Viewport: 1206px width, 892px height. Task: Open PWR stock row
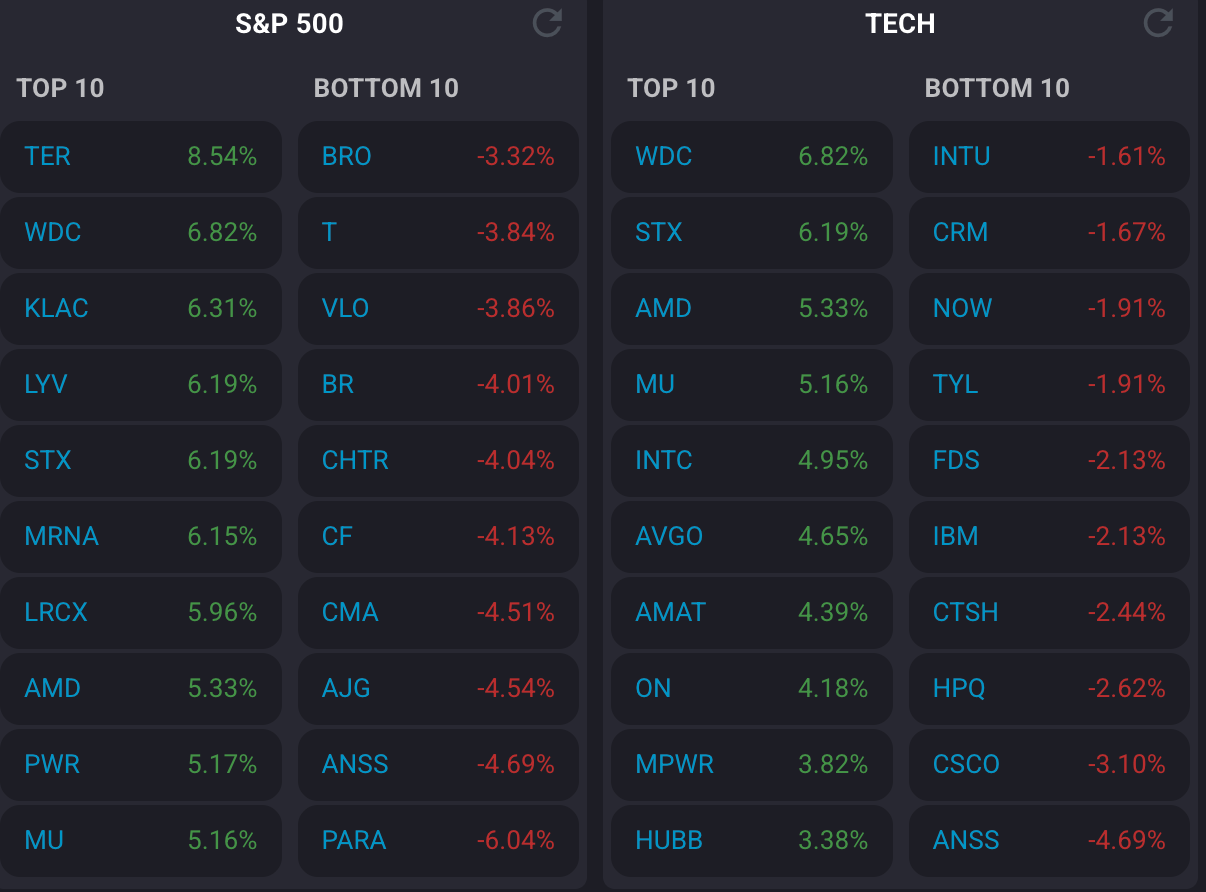[53, 765]
